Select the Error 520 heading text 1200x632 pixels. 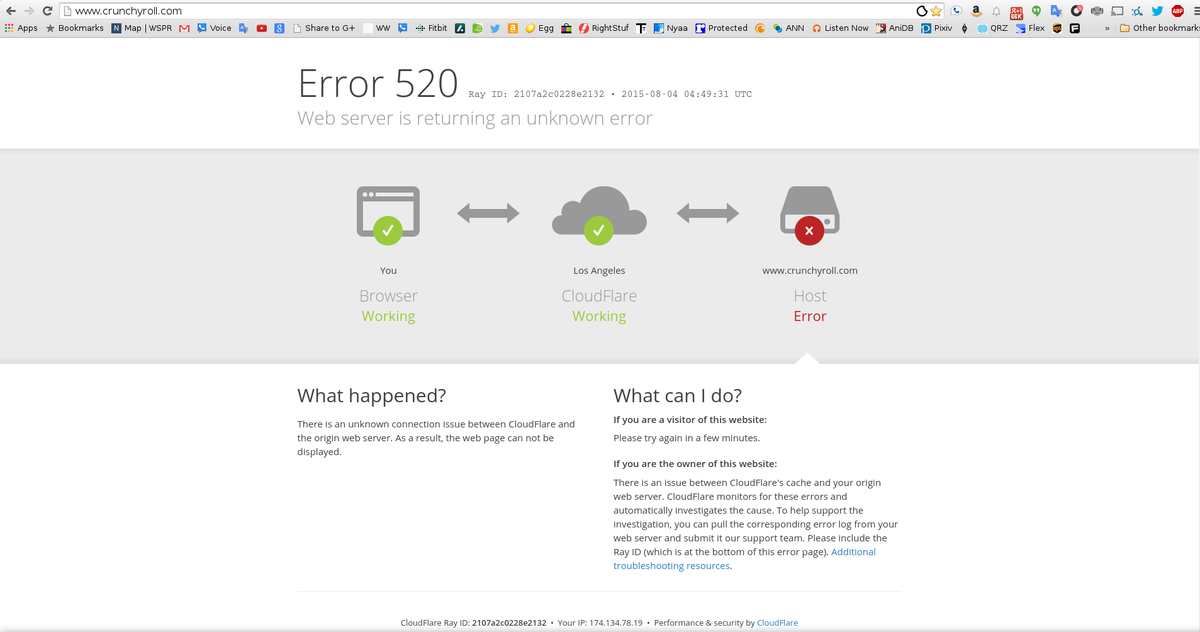378,82
